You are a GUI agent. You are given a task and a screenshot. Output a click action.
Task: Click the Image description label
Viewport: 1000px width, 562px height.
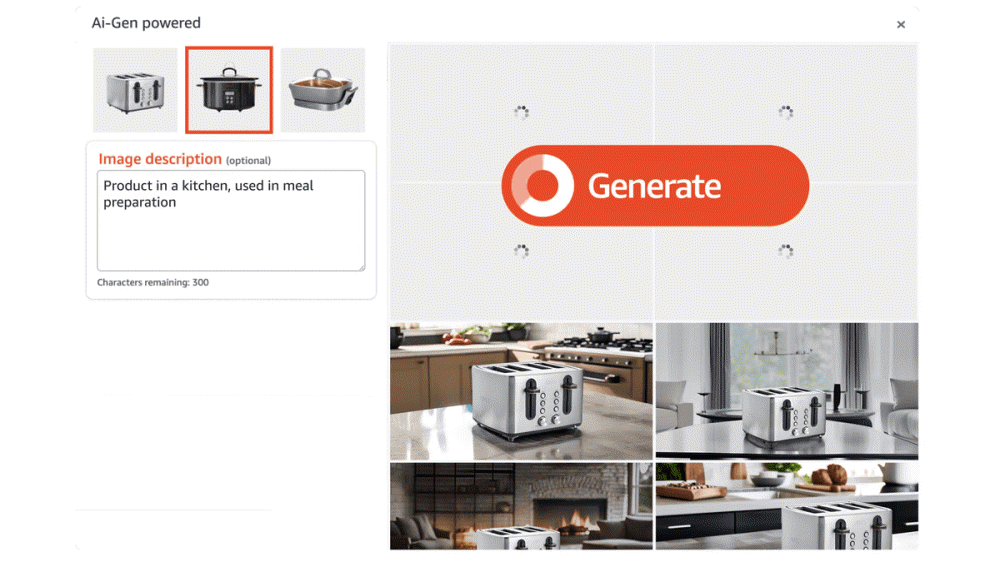(x=160, y=159)
